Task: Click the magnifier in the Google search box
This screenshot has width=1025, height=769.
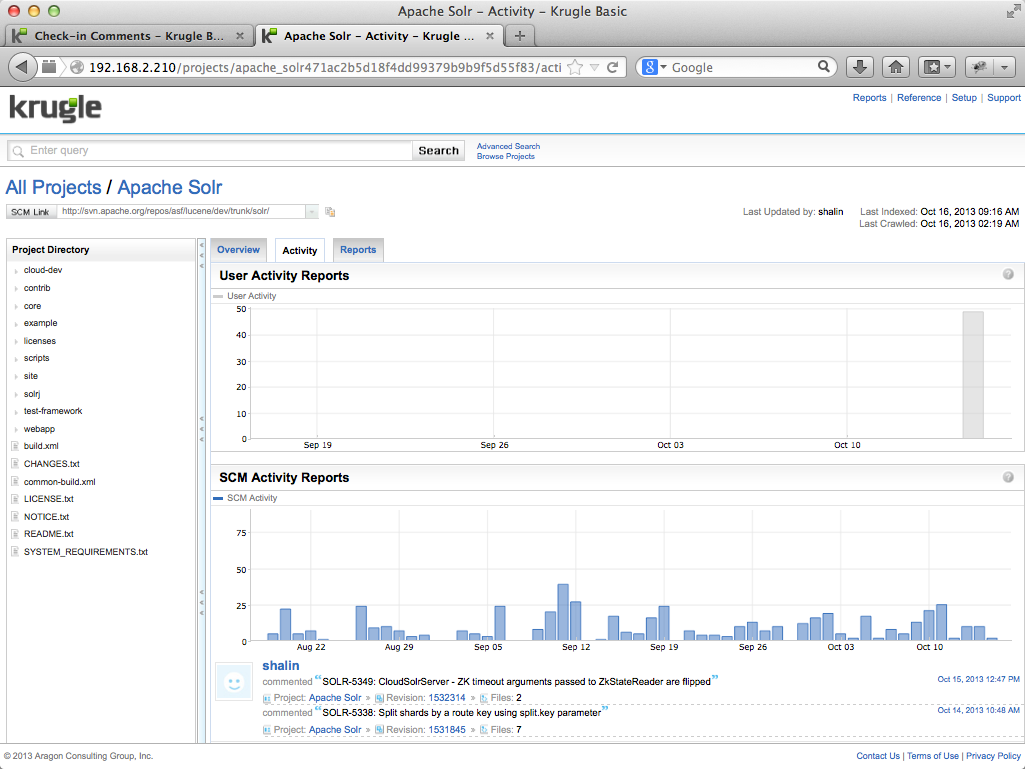Action: pos(824,67)
